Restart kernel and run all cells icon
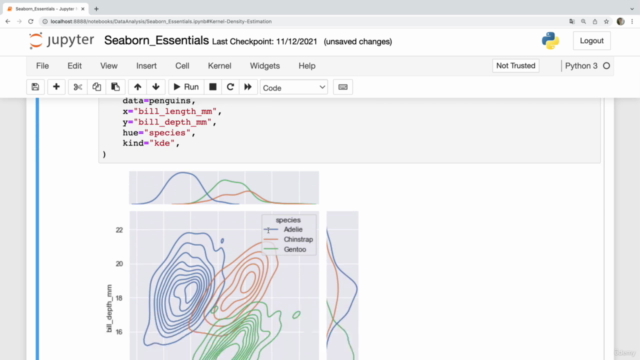The image size is (640, 360). pos(248,87)
